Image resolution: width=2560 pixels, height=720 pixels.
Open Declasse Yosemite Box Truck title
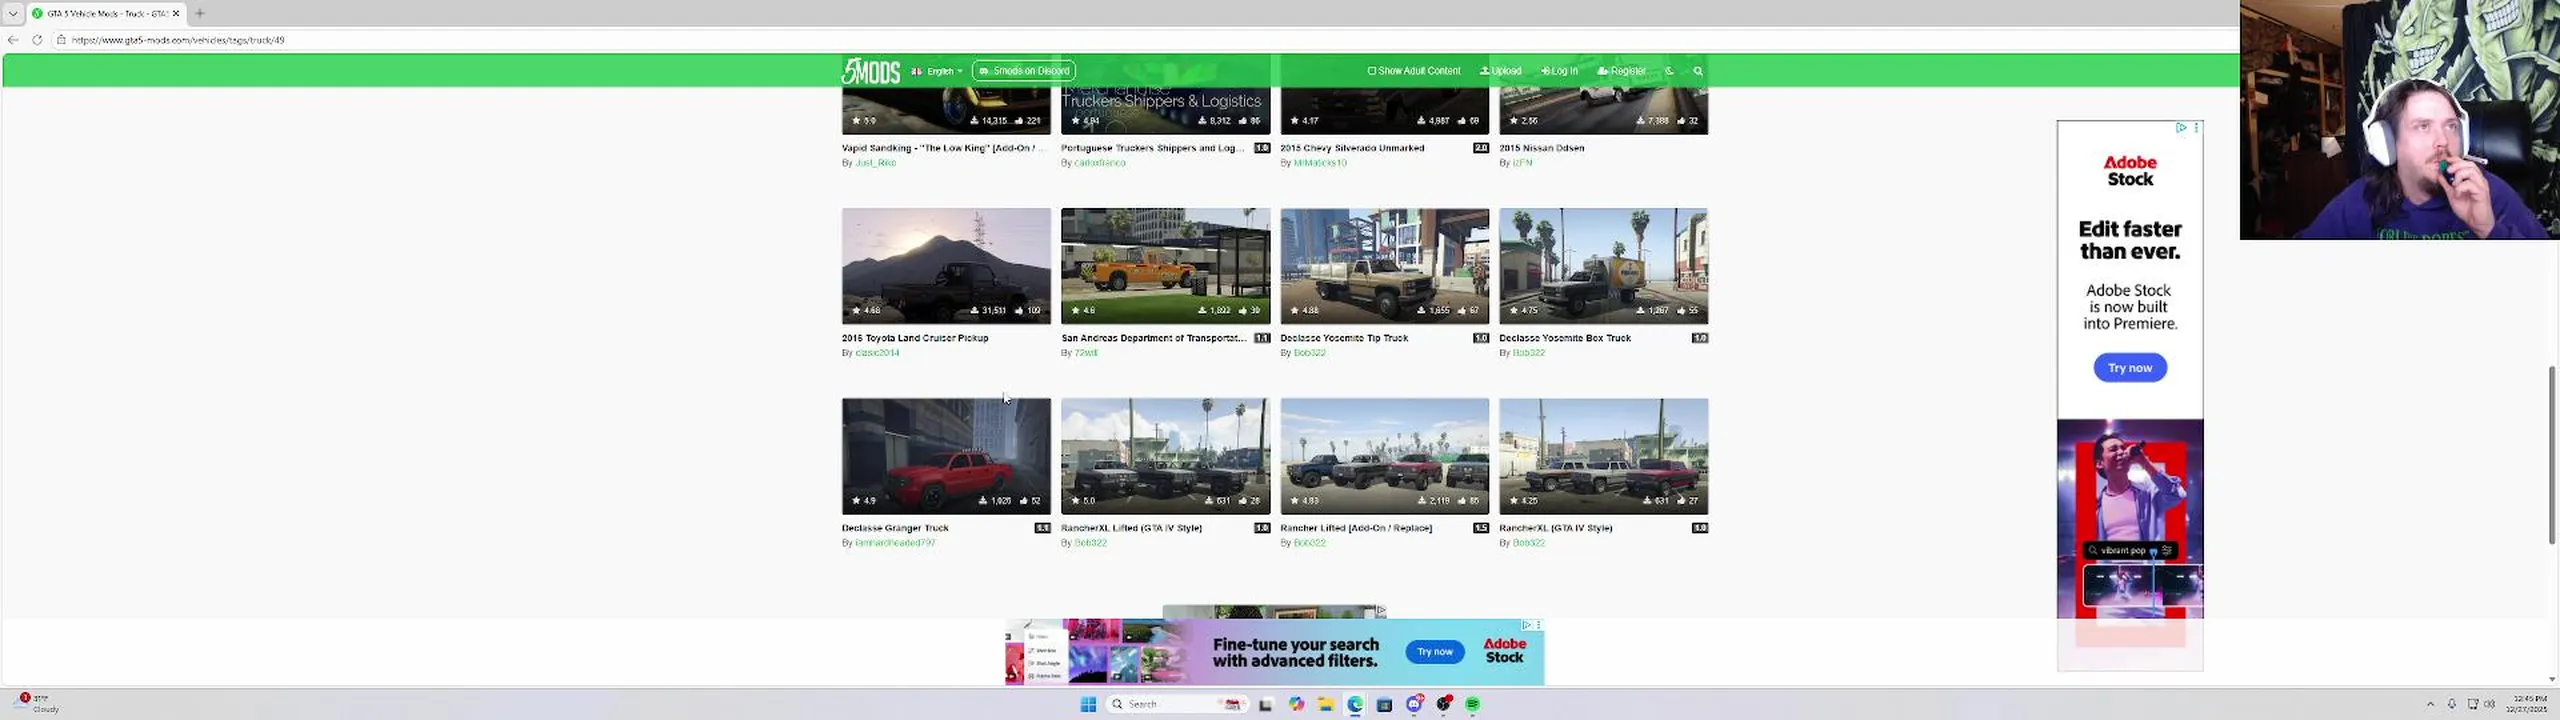pos(1565,338)
